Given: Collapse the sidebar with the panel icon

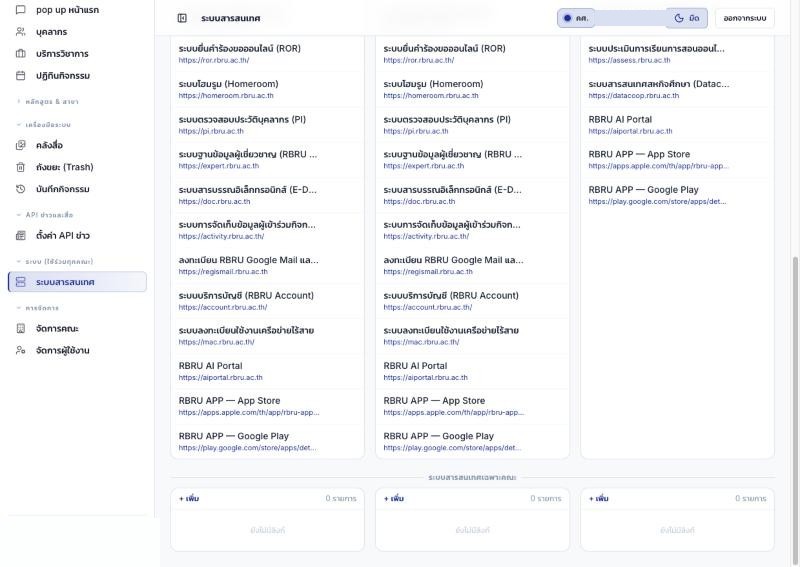Looking at the screenshot, I should click(x=182, y=18).
